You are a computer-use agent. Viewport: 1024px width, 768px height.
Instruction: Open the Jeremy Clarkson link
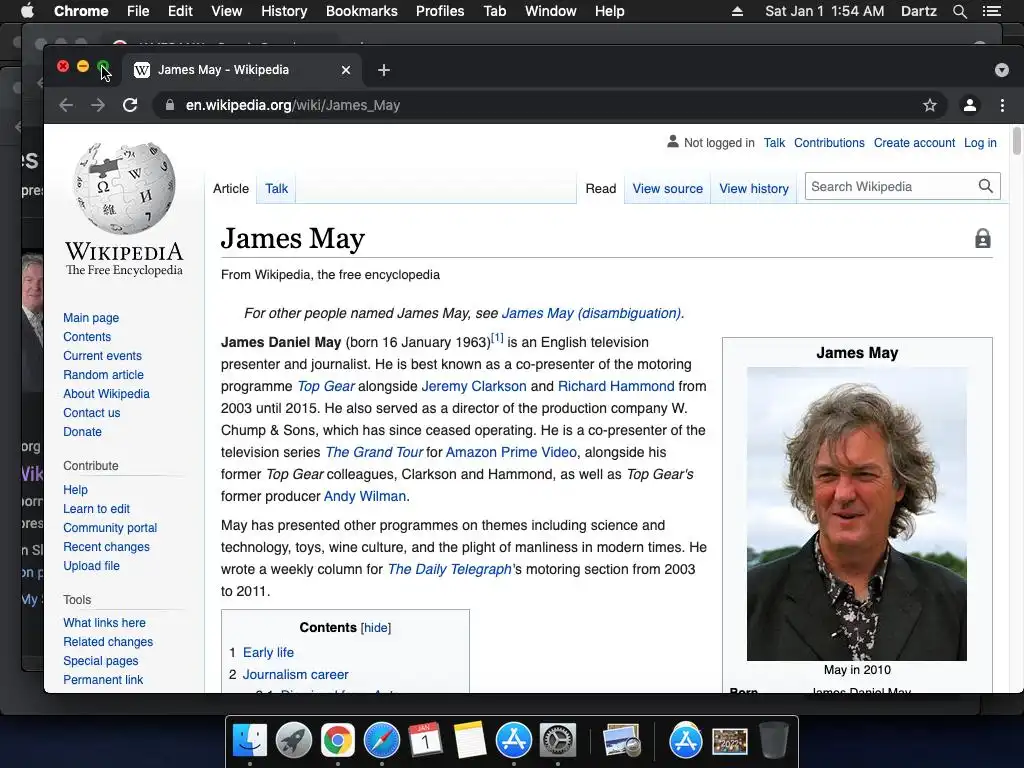(473, 387)
